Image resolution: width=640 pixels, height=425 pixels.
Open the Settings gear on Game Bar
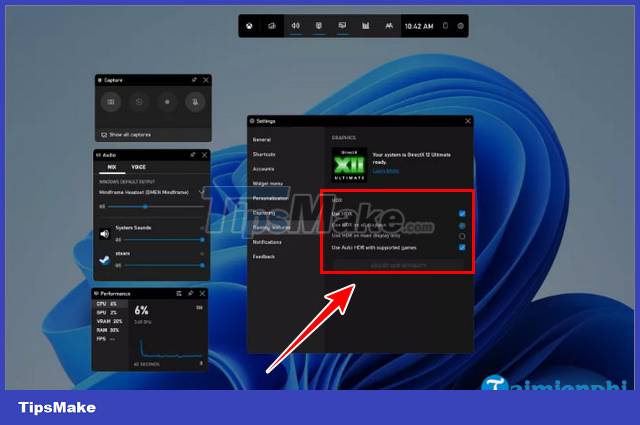[x=460, y=26]
